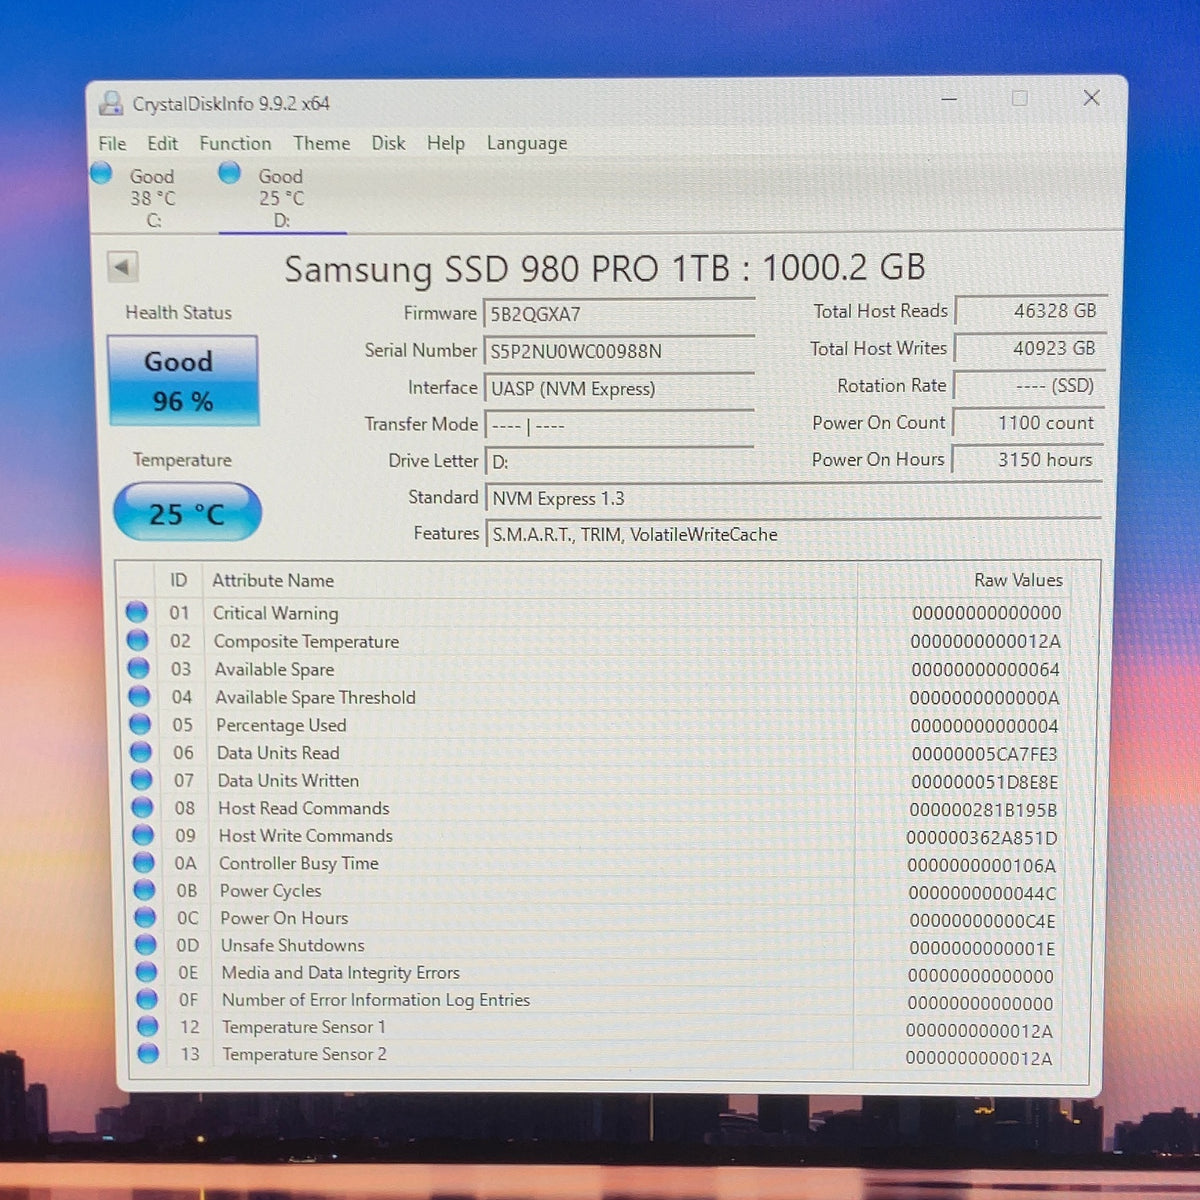Click the status dot for Temperature Sensor 2
The width and height of the screenshot is (1200, 1200).
pyautogui.click(x=148, y=1052)
